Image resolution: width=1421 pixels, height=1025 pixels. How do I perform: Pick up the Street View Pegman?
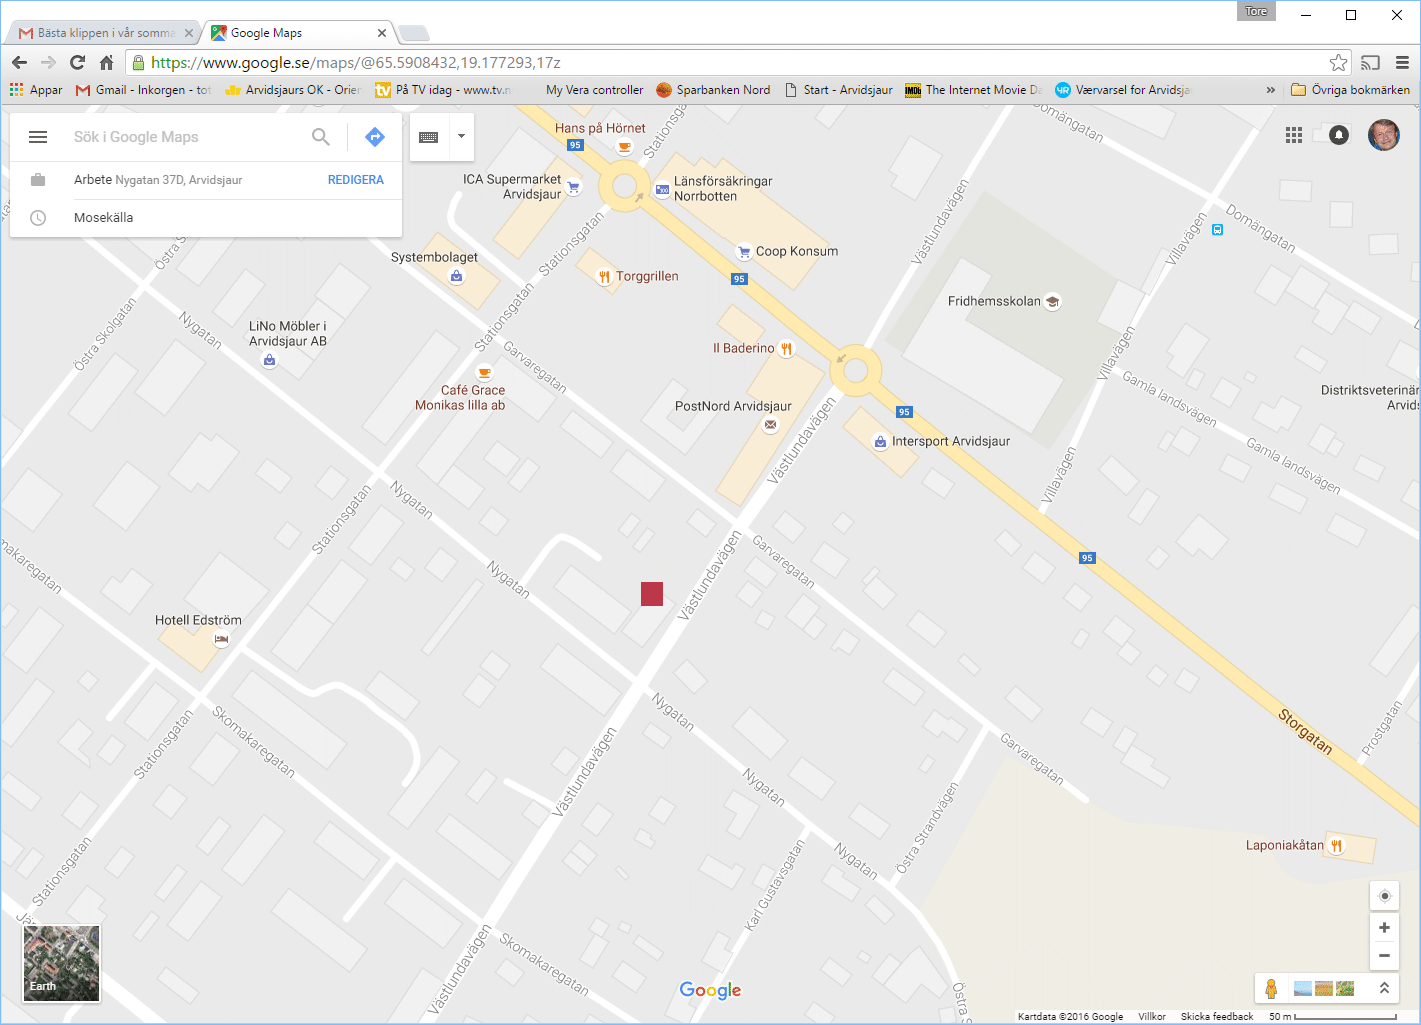click(x=1271, y=988)
